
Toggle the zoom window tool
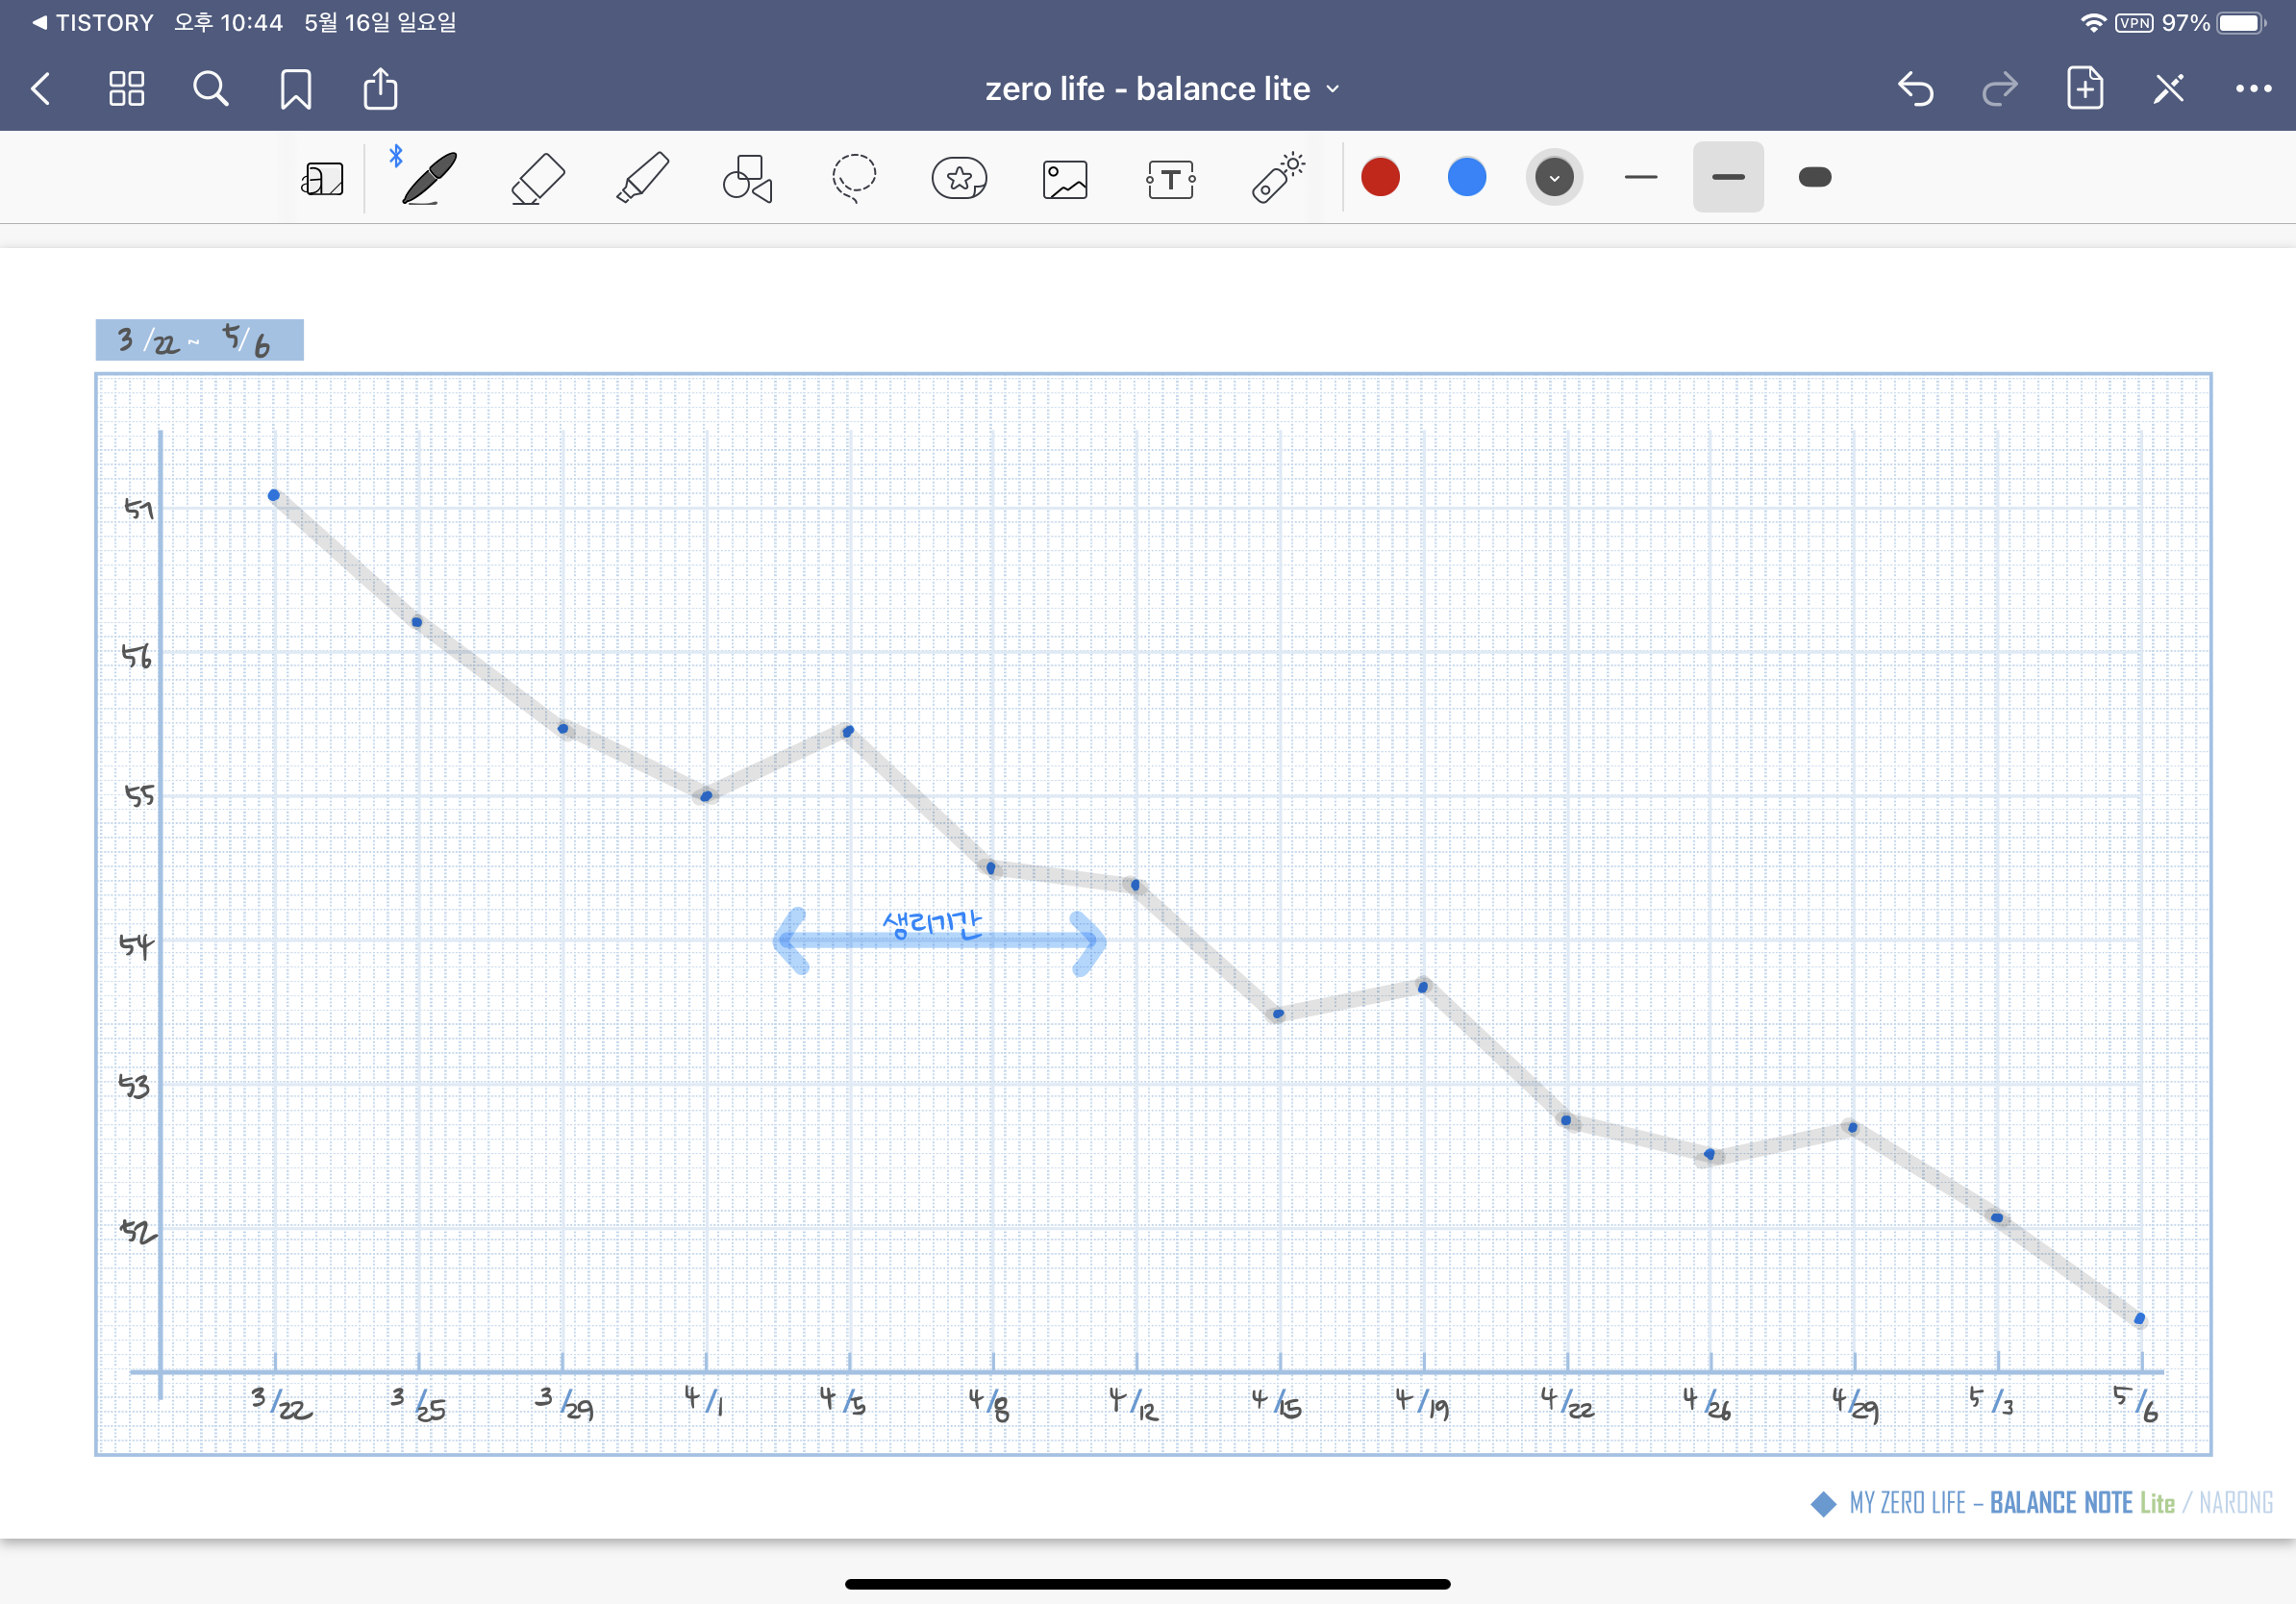pyautogui.click(x=322, y=180)
